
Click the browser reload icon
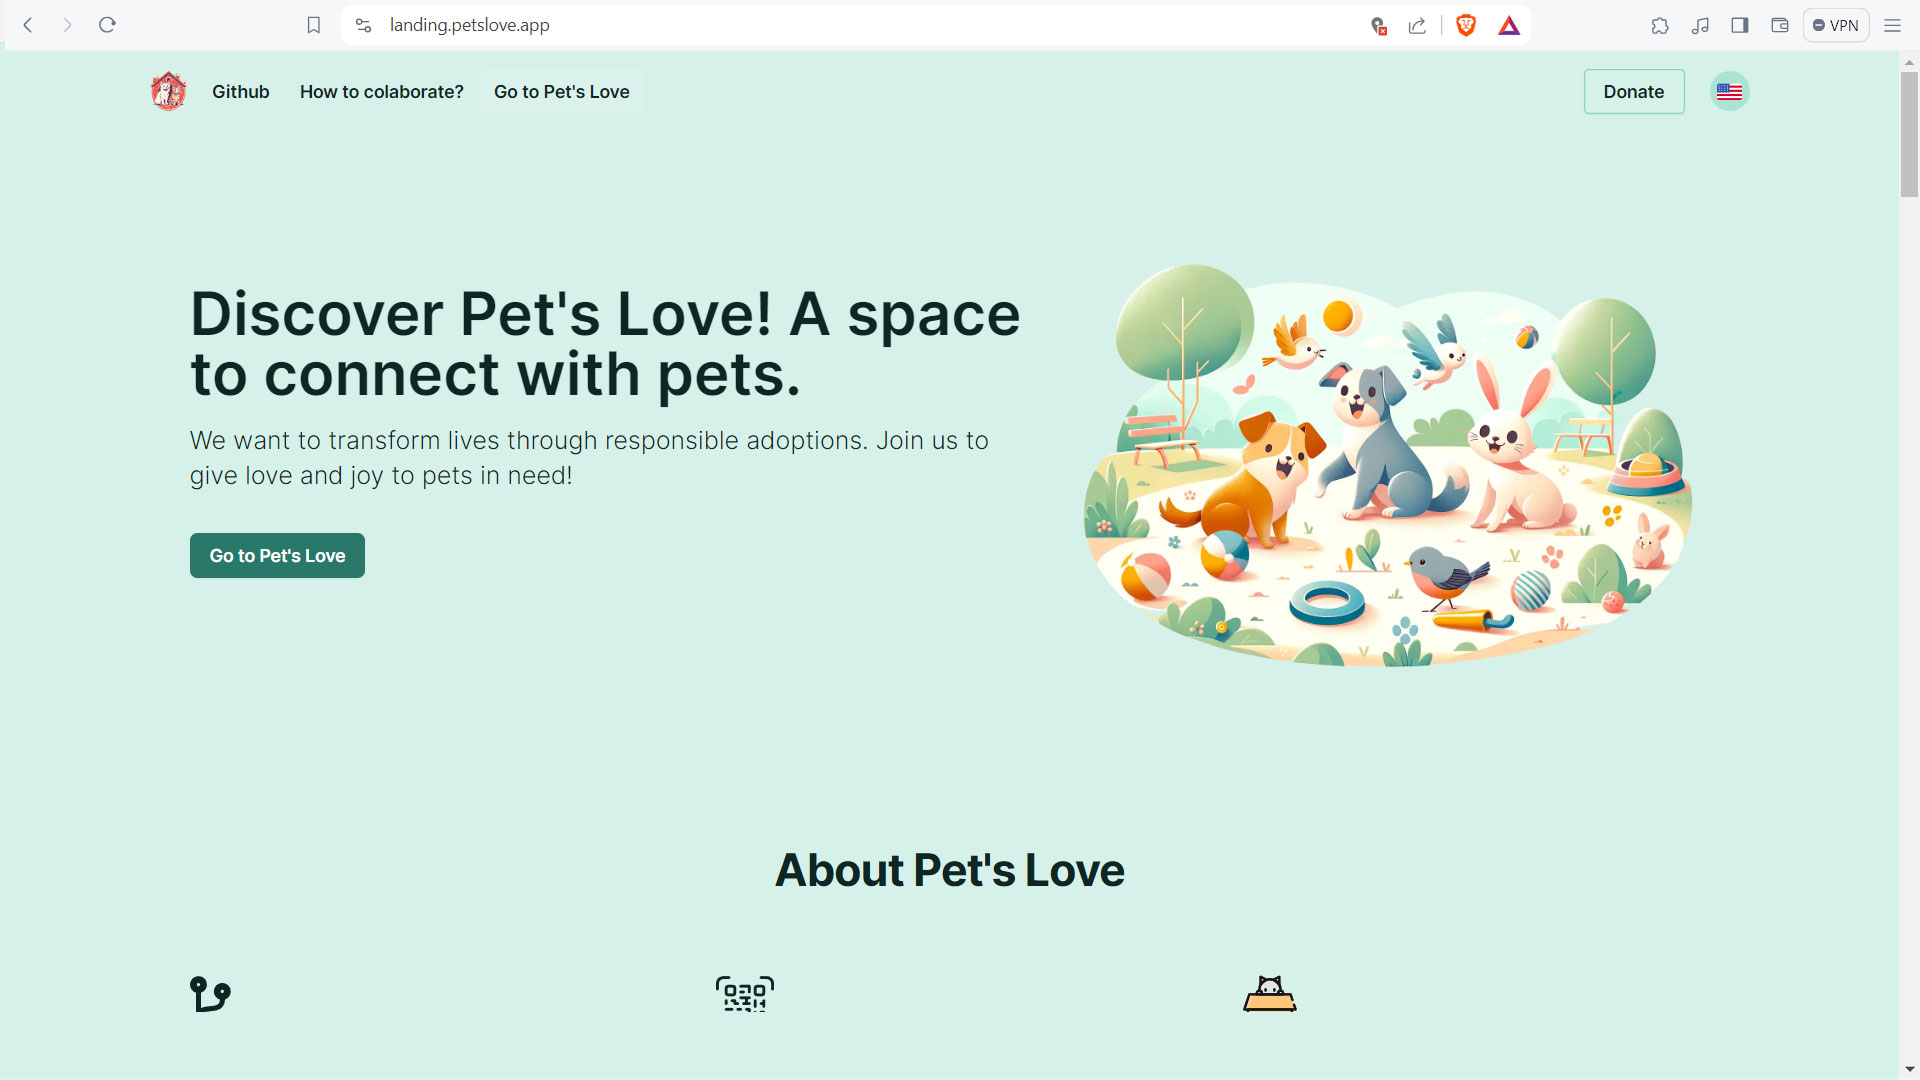pyautogui.click(x=107, y=25)
